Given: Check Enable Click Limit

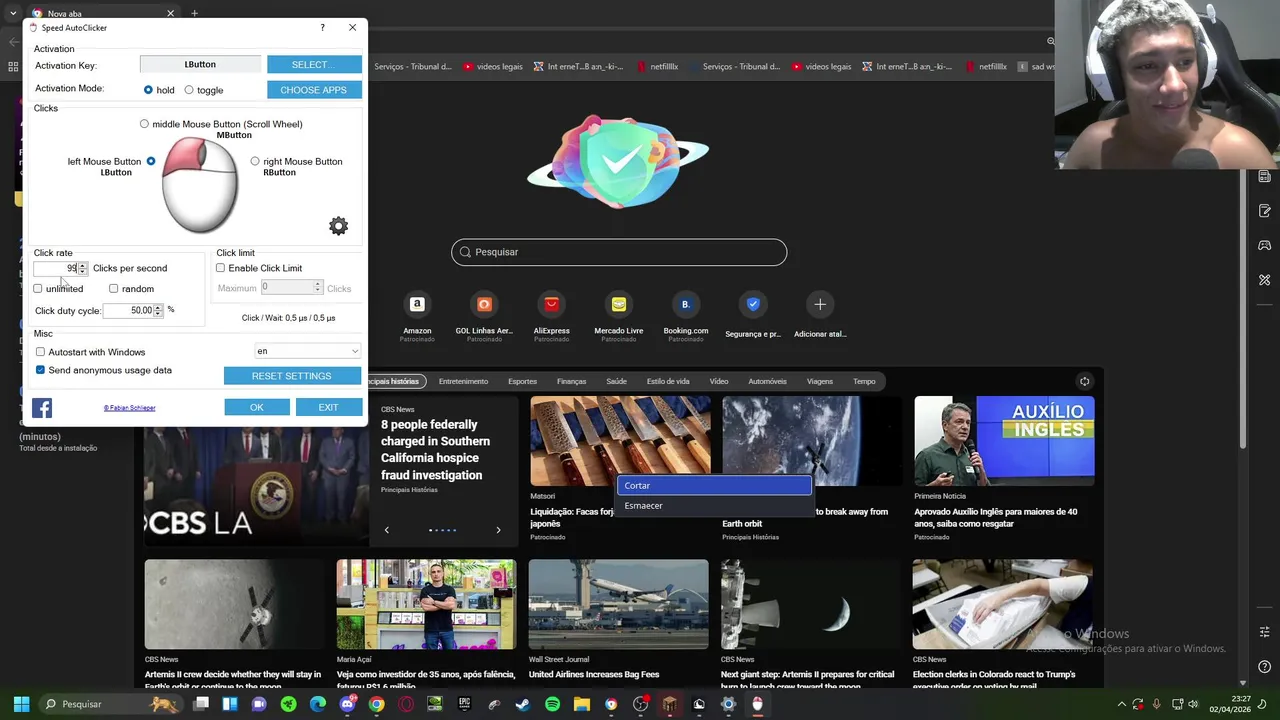Looking at the screenshot, I should pos(220,268).
